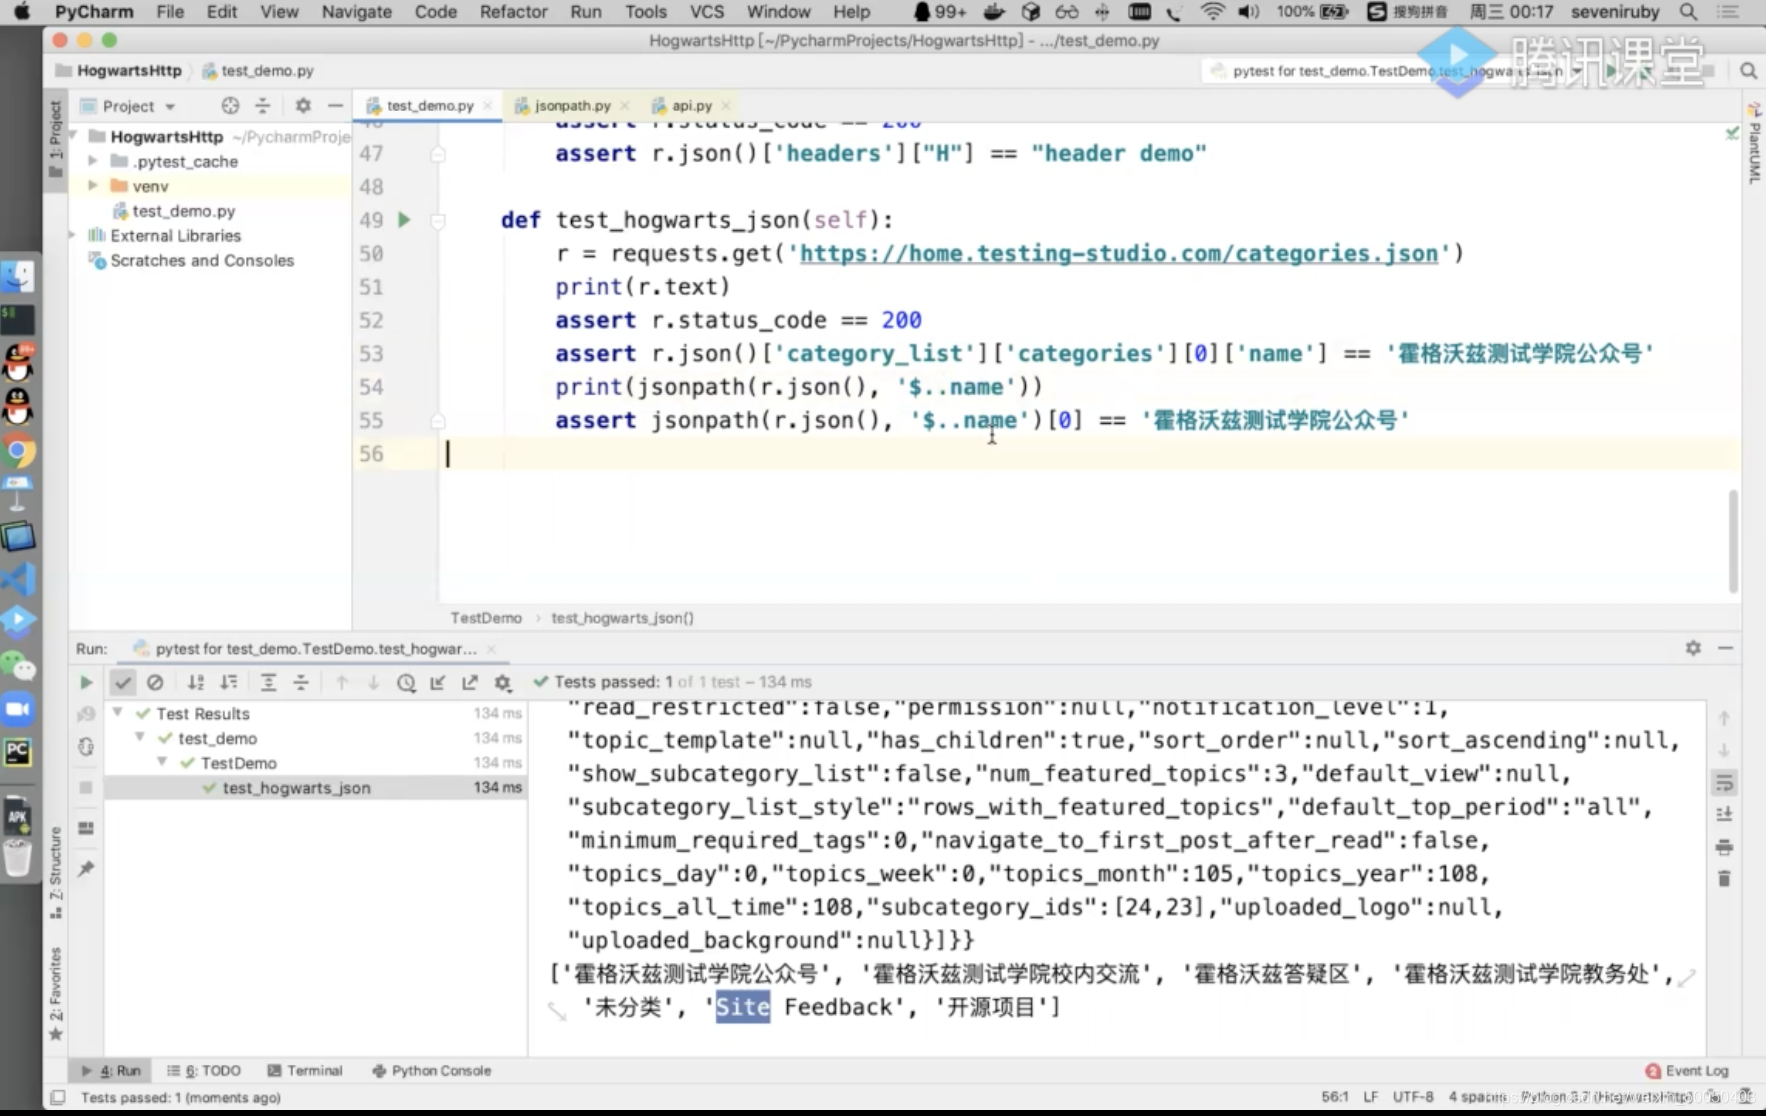Open test history clock icon
Viewport: 1766px width, 1116px height.
click(x=406, y=682)
